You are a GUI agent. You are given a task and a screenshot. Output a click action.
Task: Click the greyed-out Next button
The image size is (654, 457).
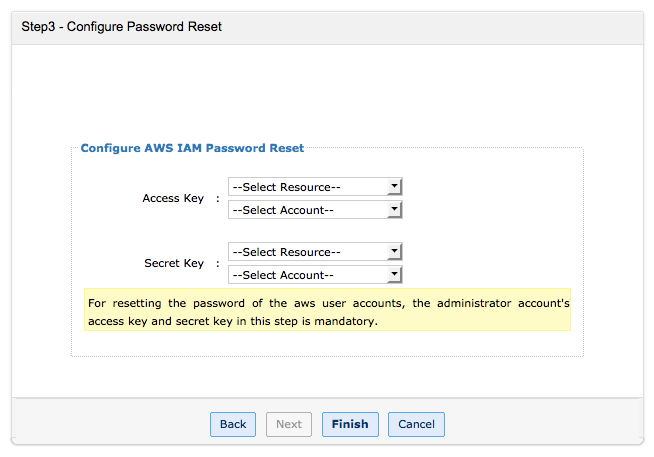coord(289,424)
